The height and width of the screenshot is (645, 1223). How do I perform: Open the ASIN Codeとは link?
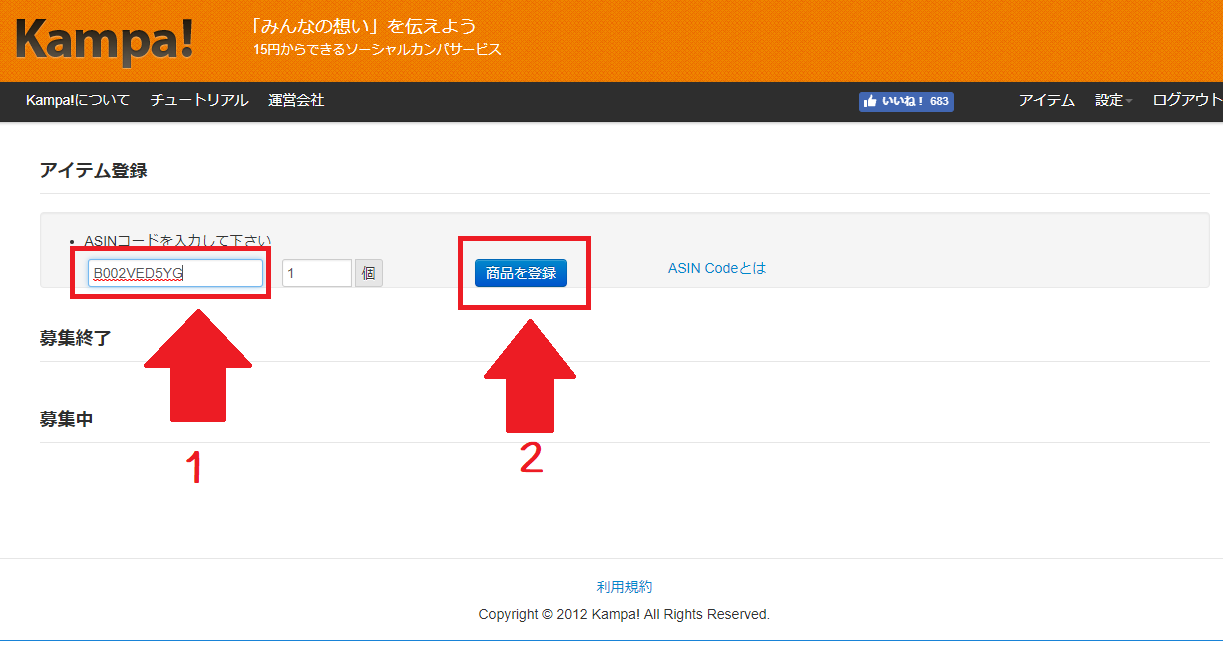[716, 268]
